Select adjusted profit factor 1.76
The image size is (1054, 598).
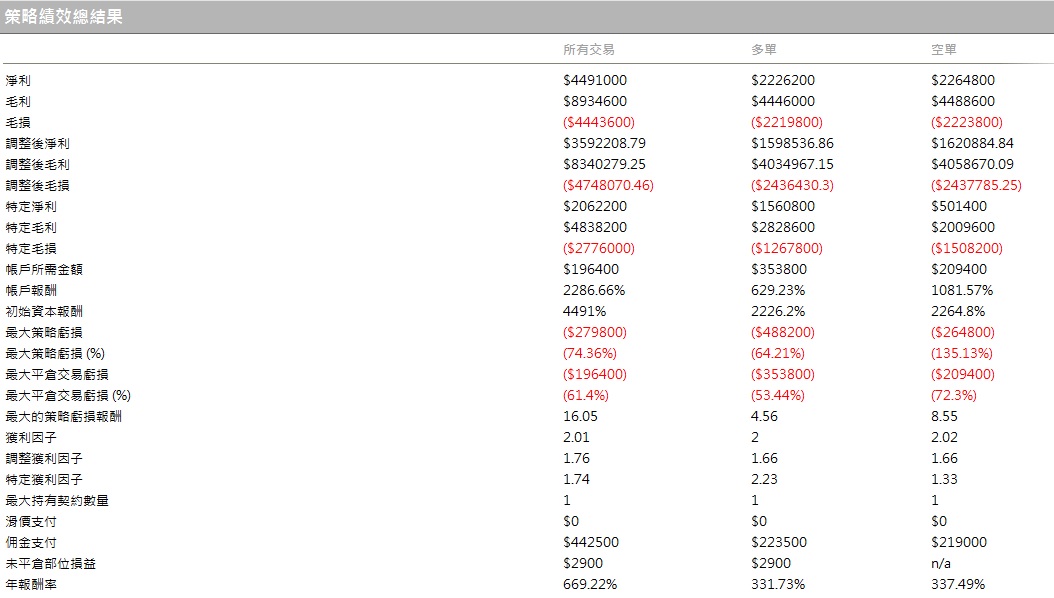(x=577, y=459)
